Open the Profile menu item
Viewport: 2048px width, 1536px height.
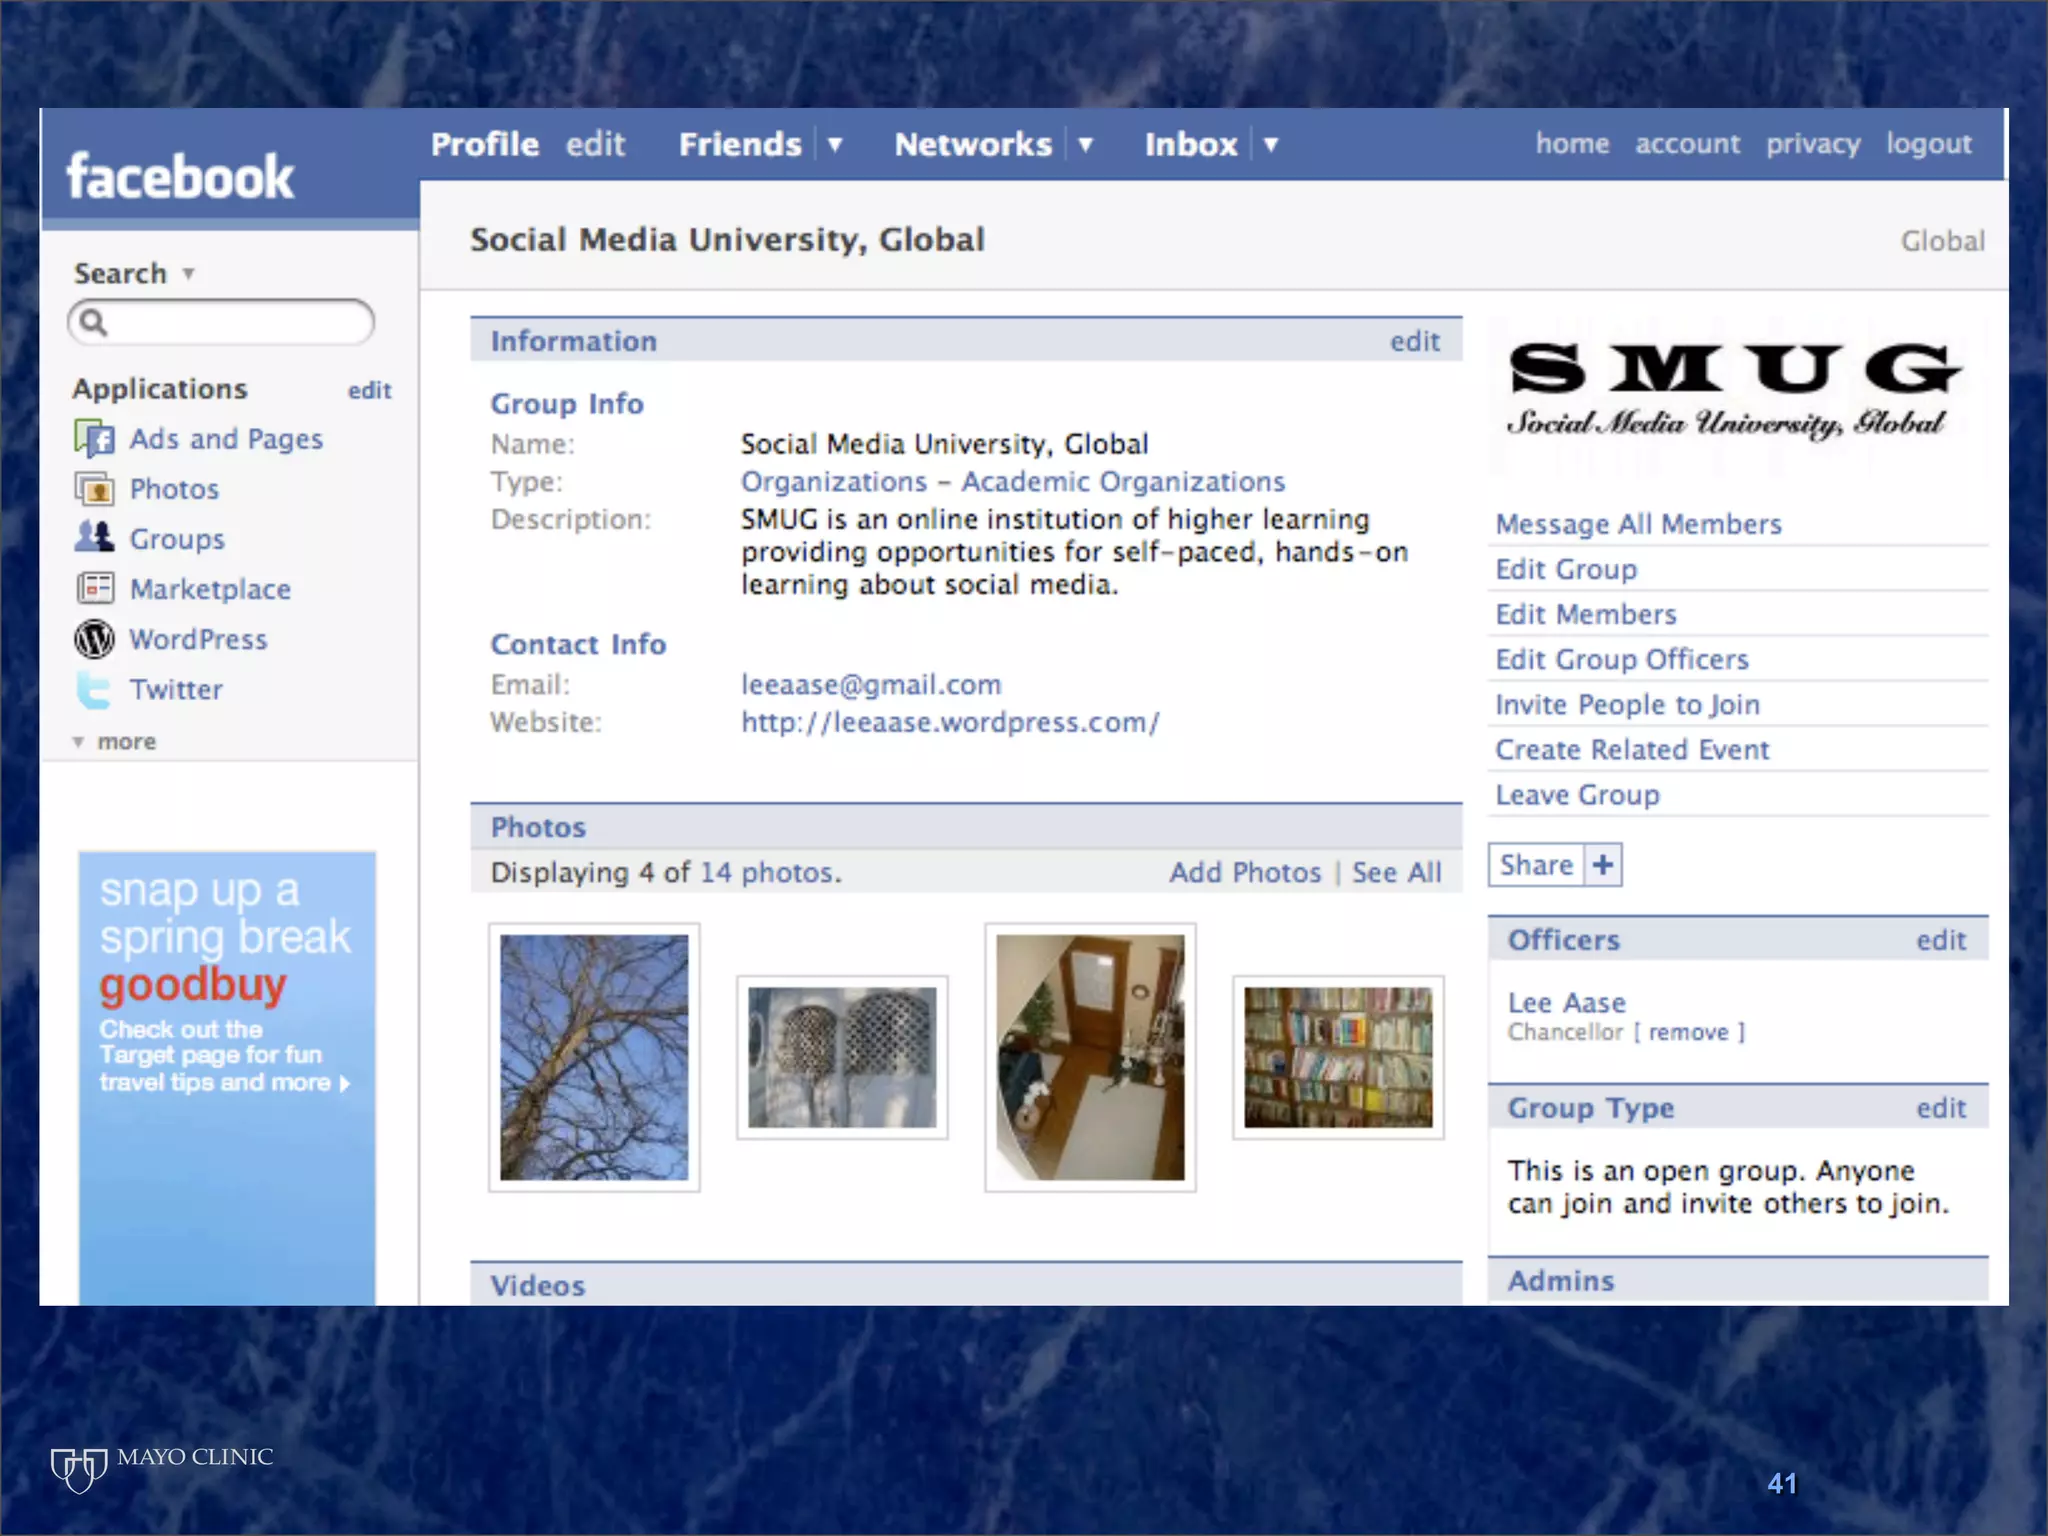coord(485,144)
